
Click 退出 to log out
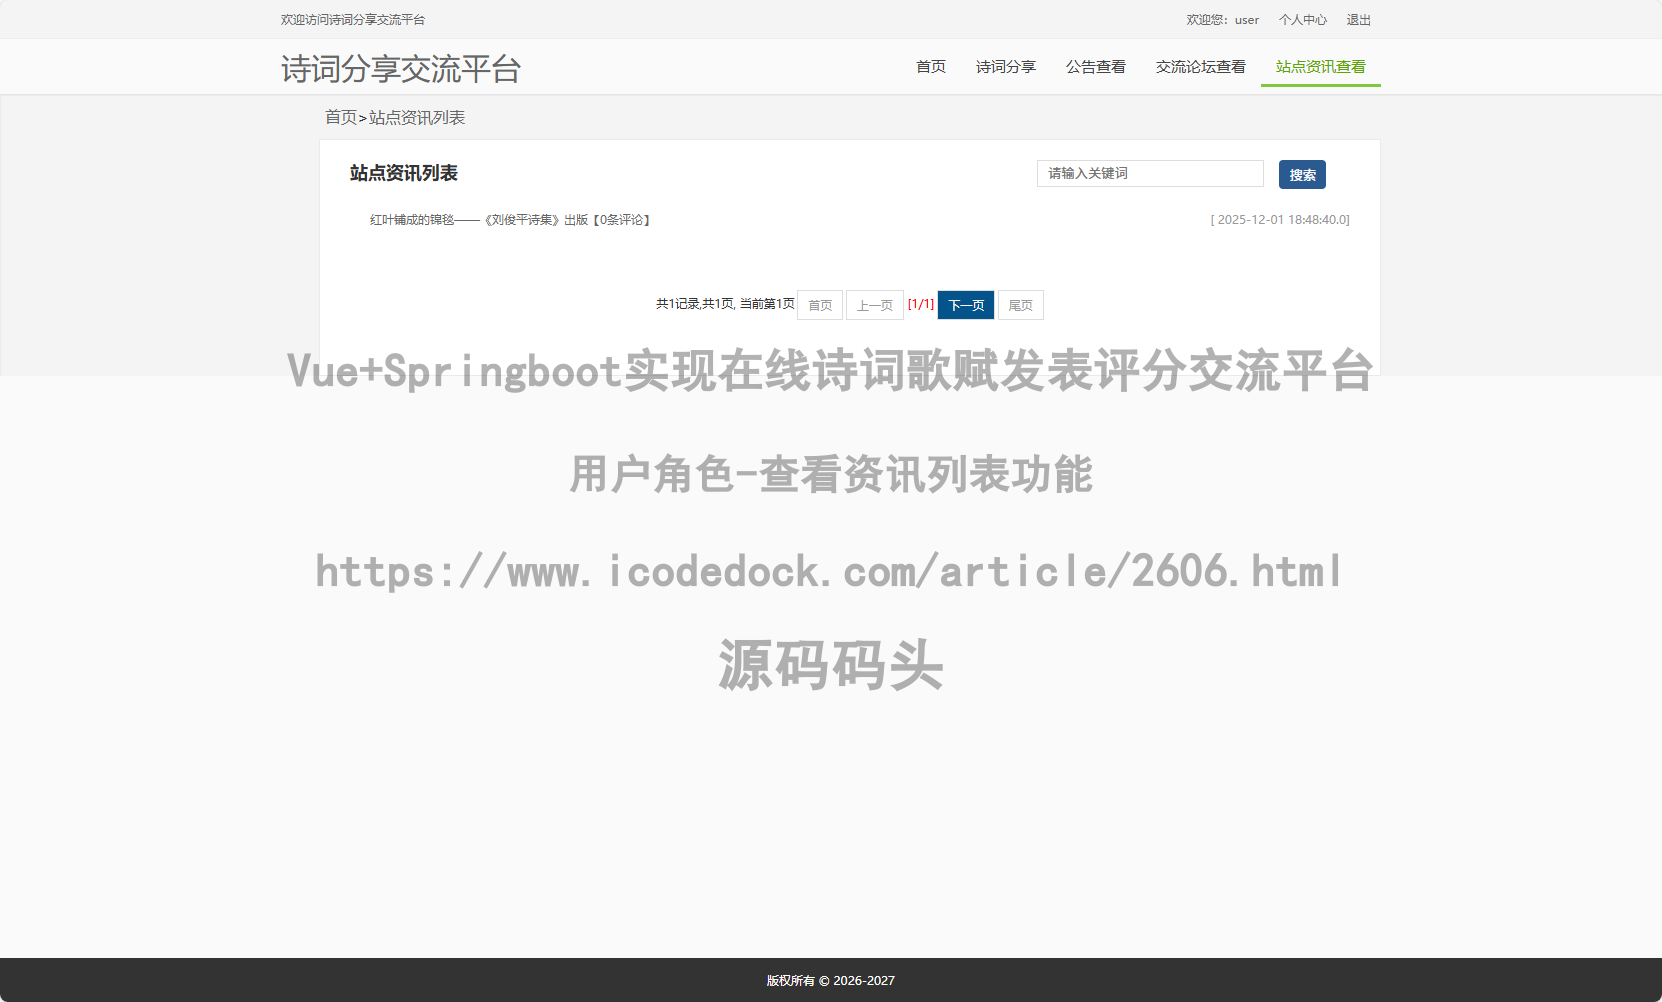pyautogui.click(x=1358, y=20)
